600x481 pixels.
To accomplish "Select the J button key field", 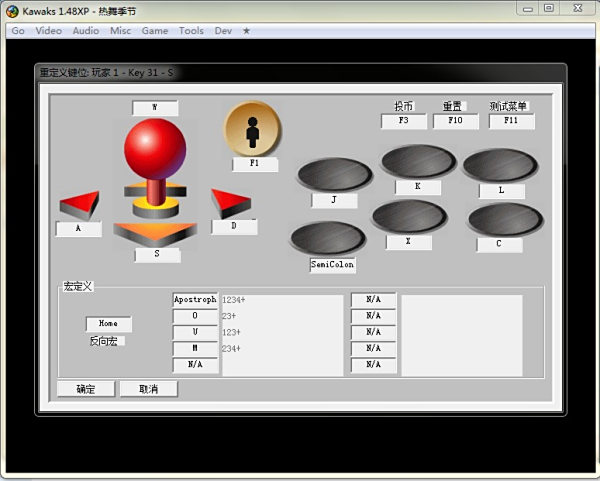I will tap(334, 200).
